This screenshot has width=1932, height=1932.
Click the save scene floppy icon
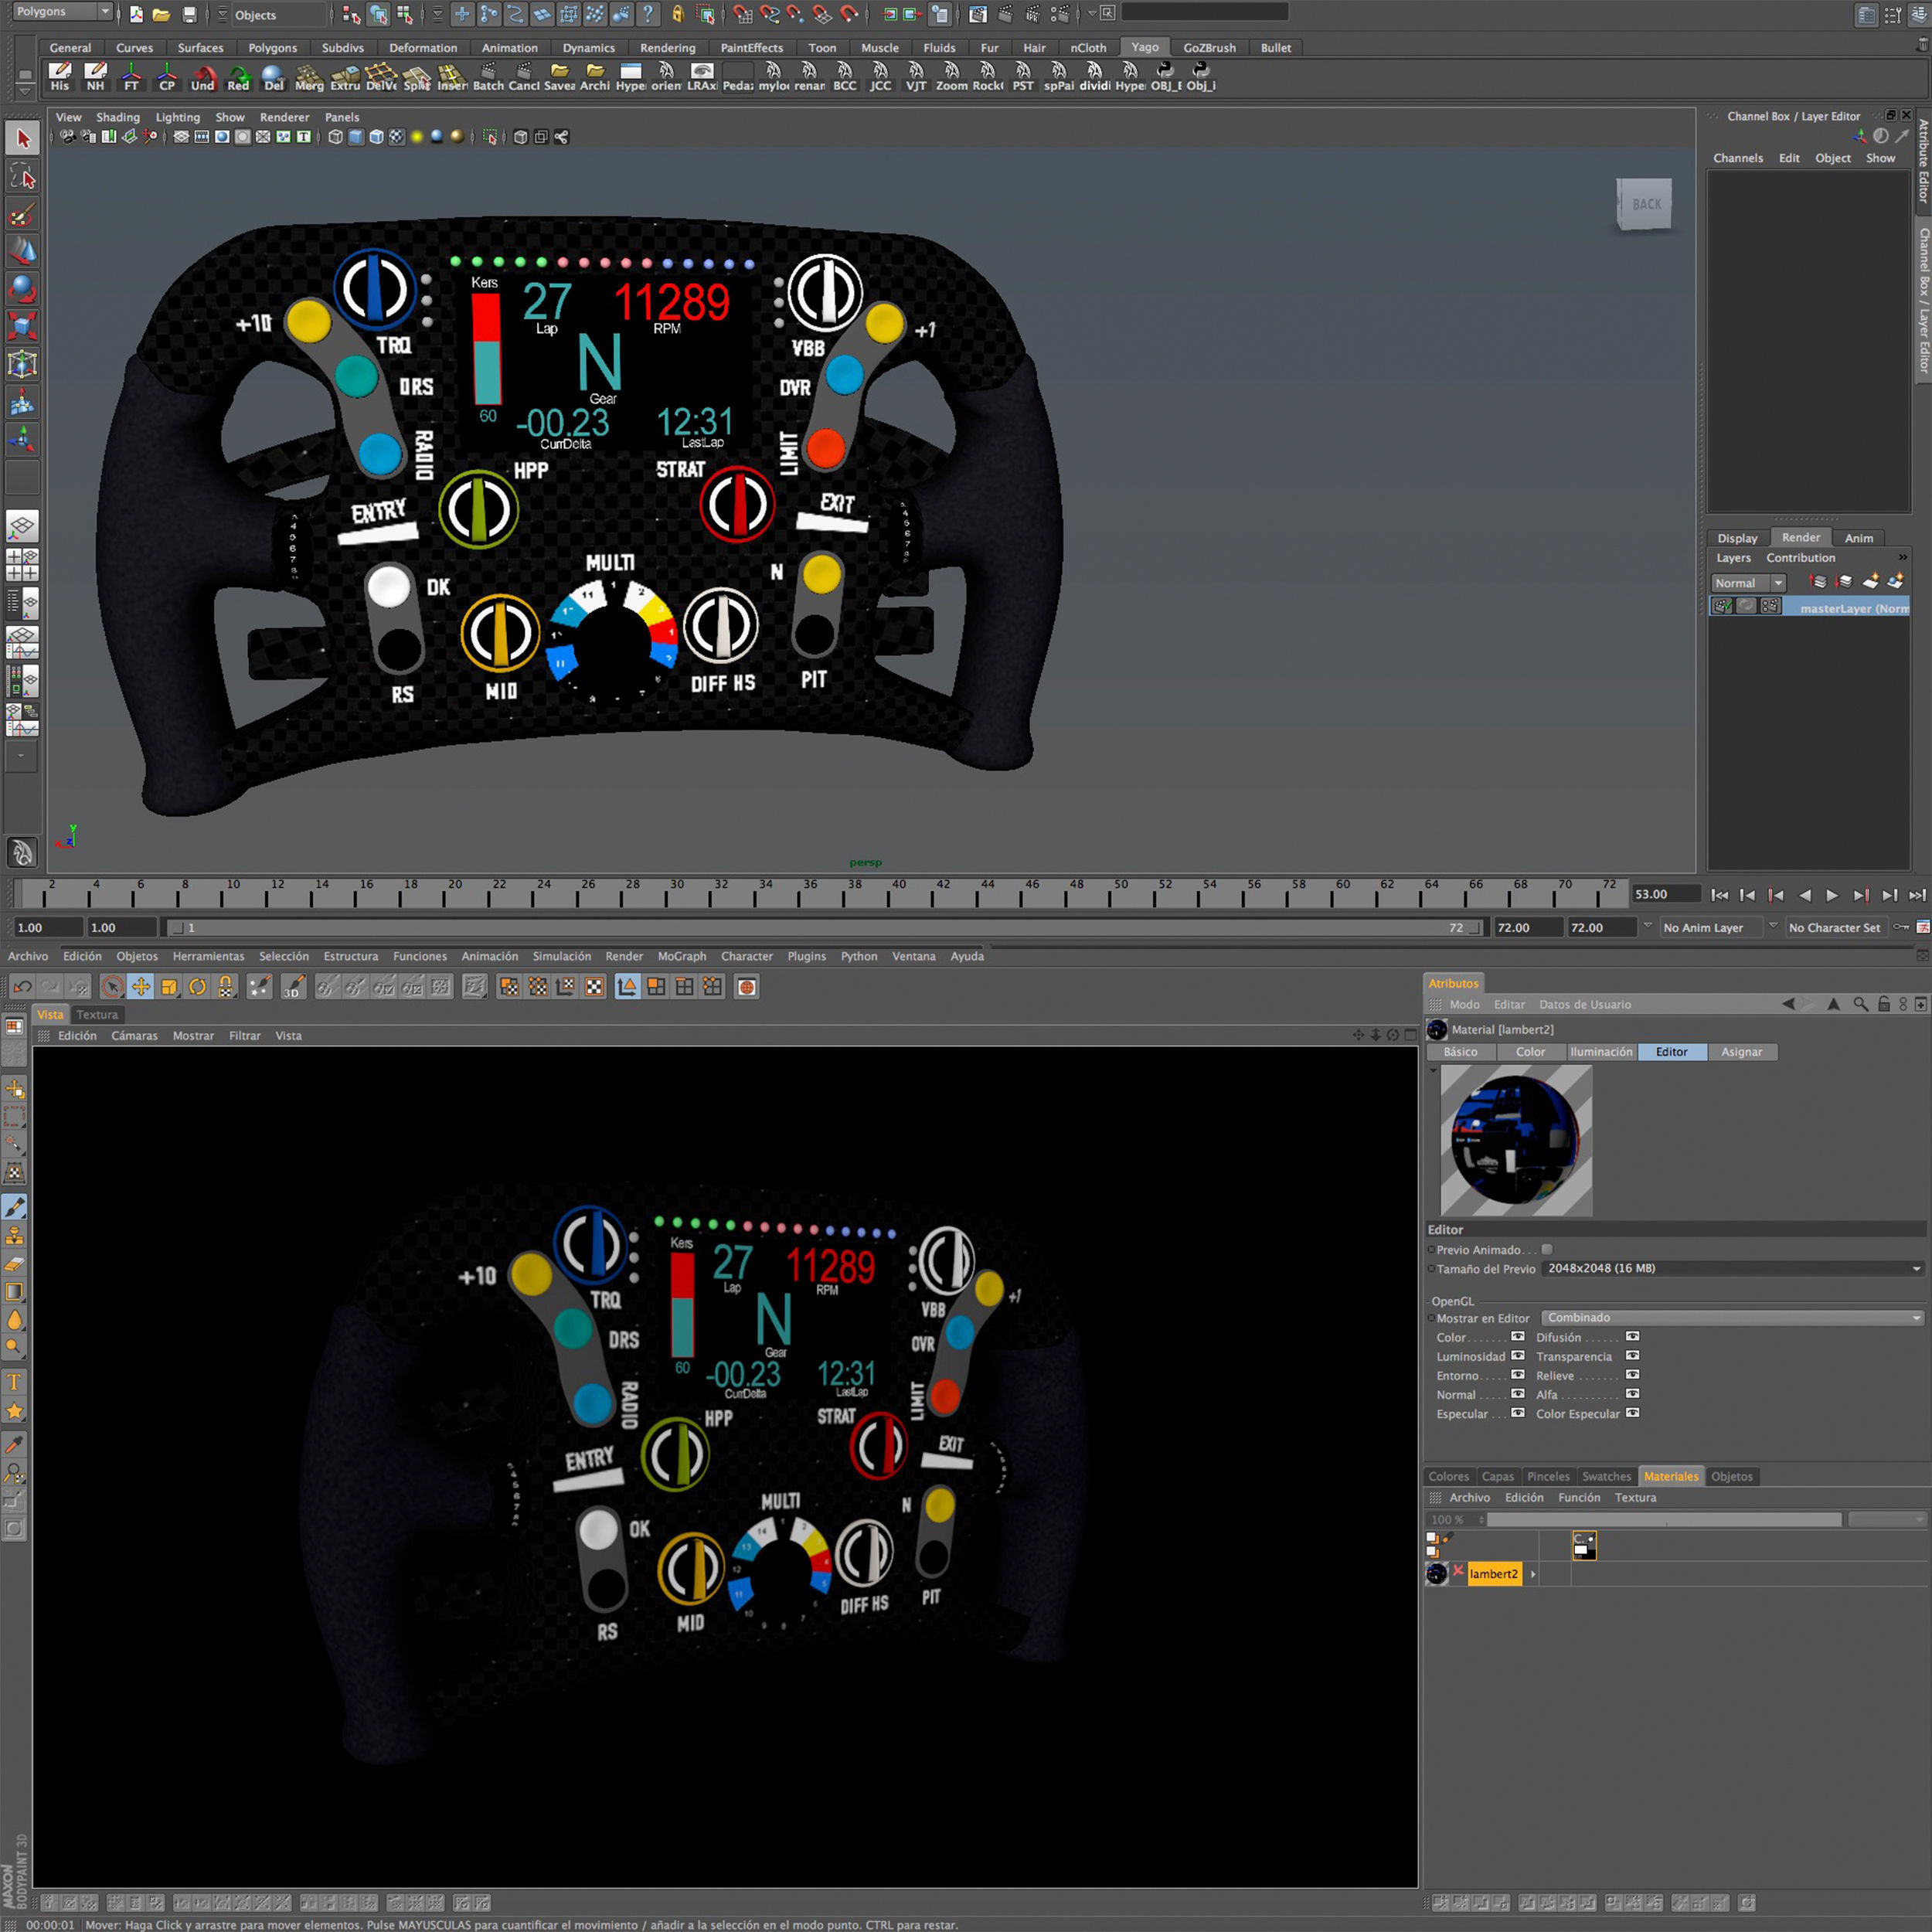click(189, 15)
